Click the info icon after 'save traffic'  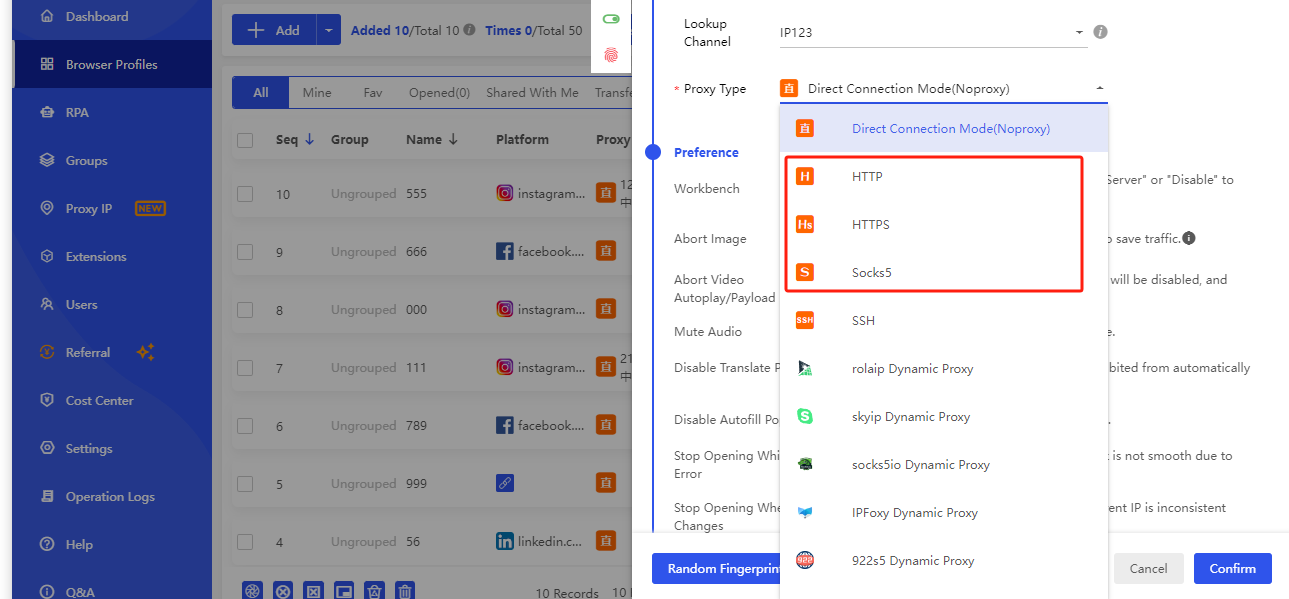[x=1189, y=238]
